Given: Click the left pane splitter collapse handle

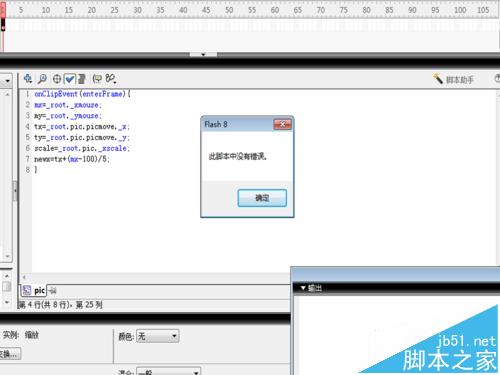Looking at the screenshot, I should pos(15,191).
